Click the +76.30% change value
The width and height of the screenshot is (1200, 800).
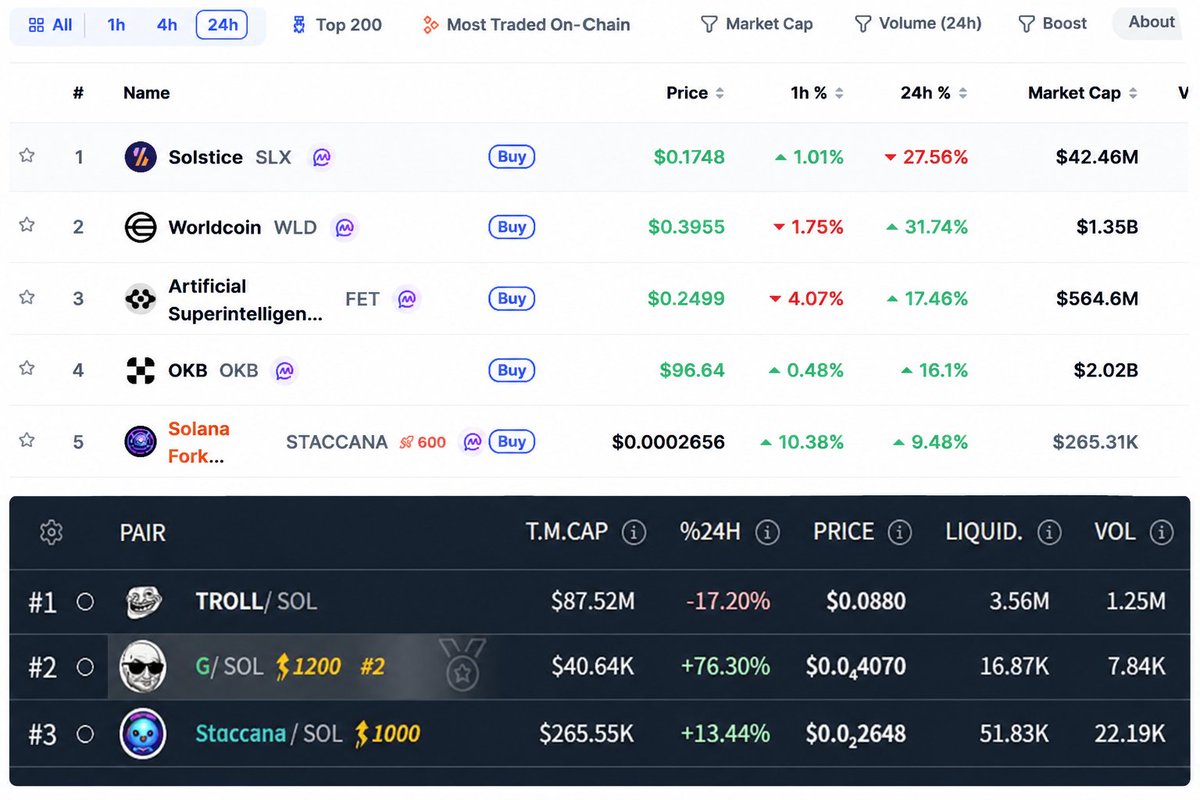click(x=725, y=667)
